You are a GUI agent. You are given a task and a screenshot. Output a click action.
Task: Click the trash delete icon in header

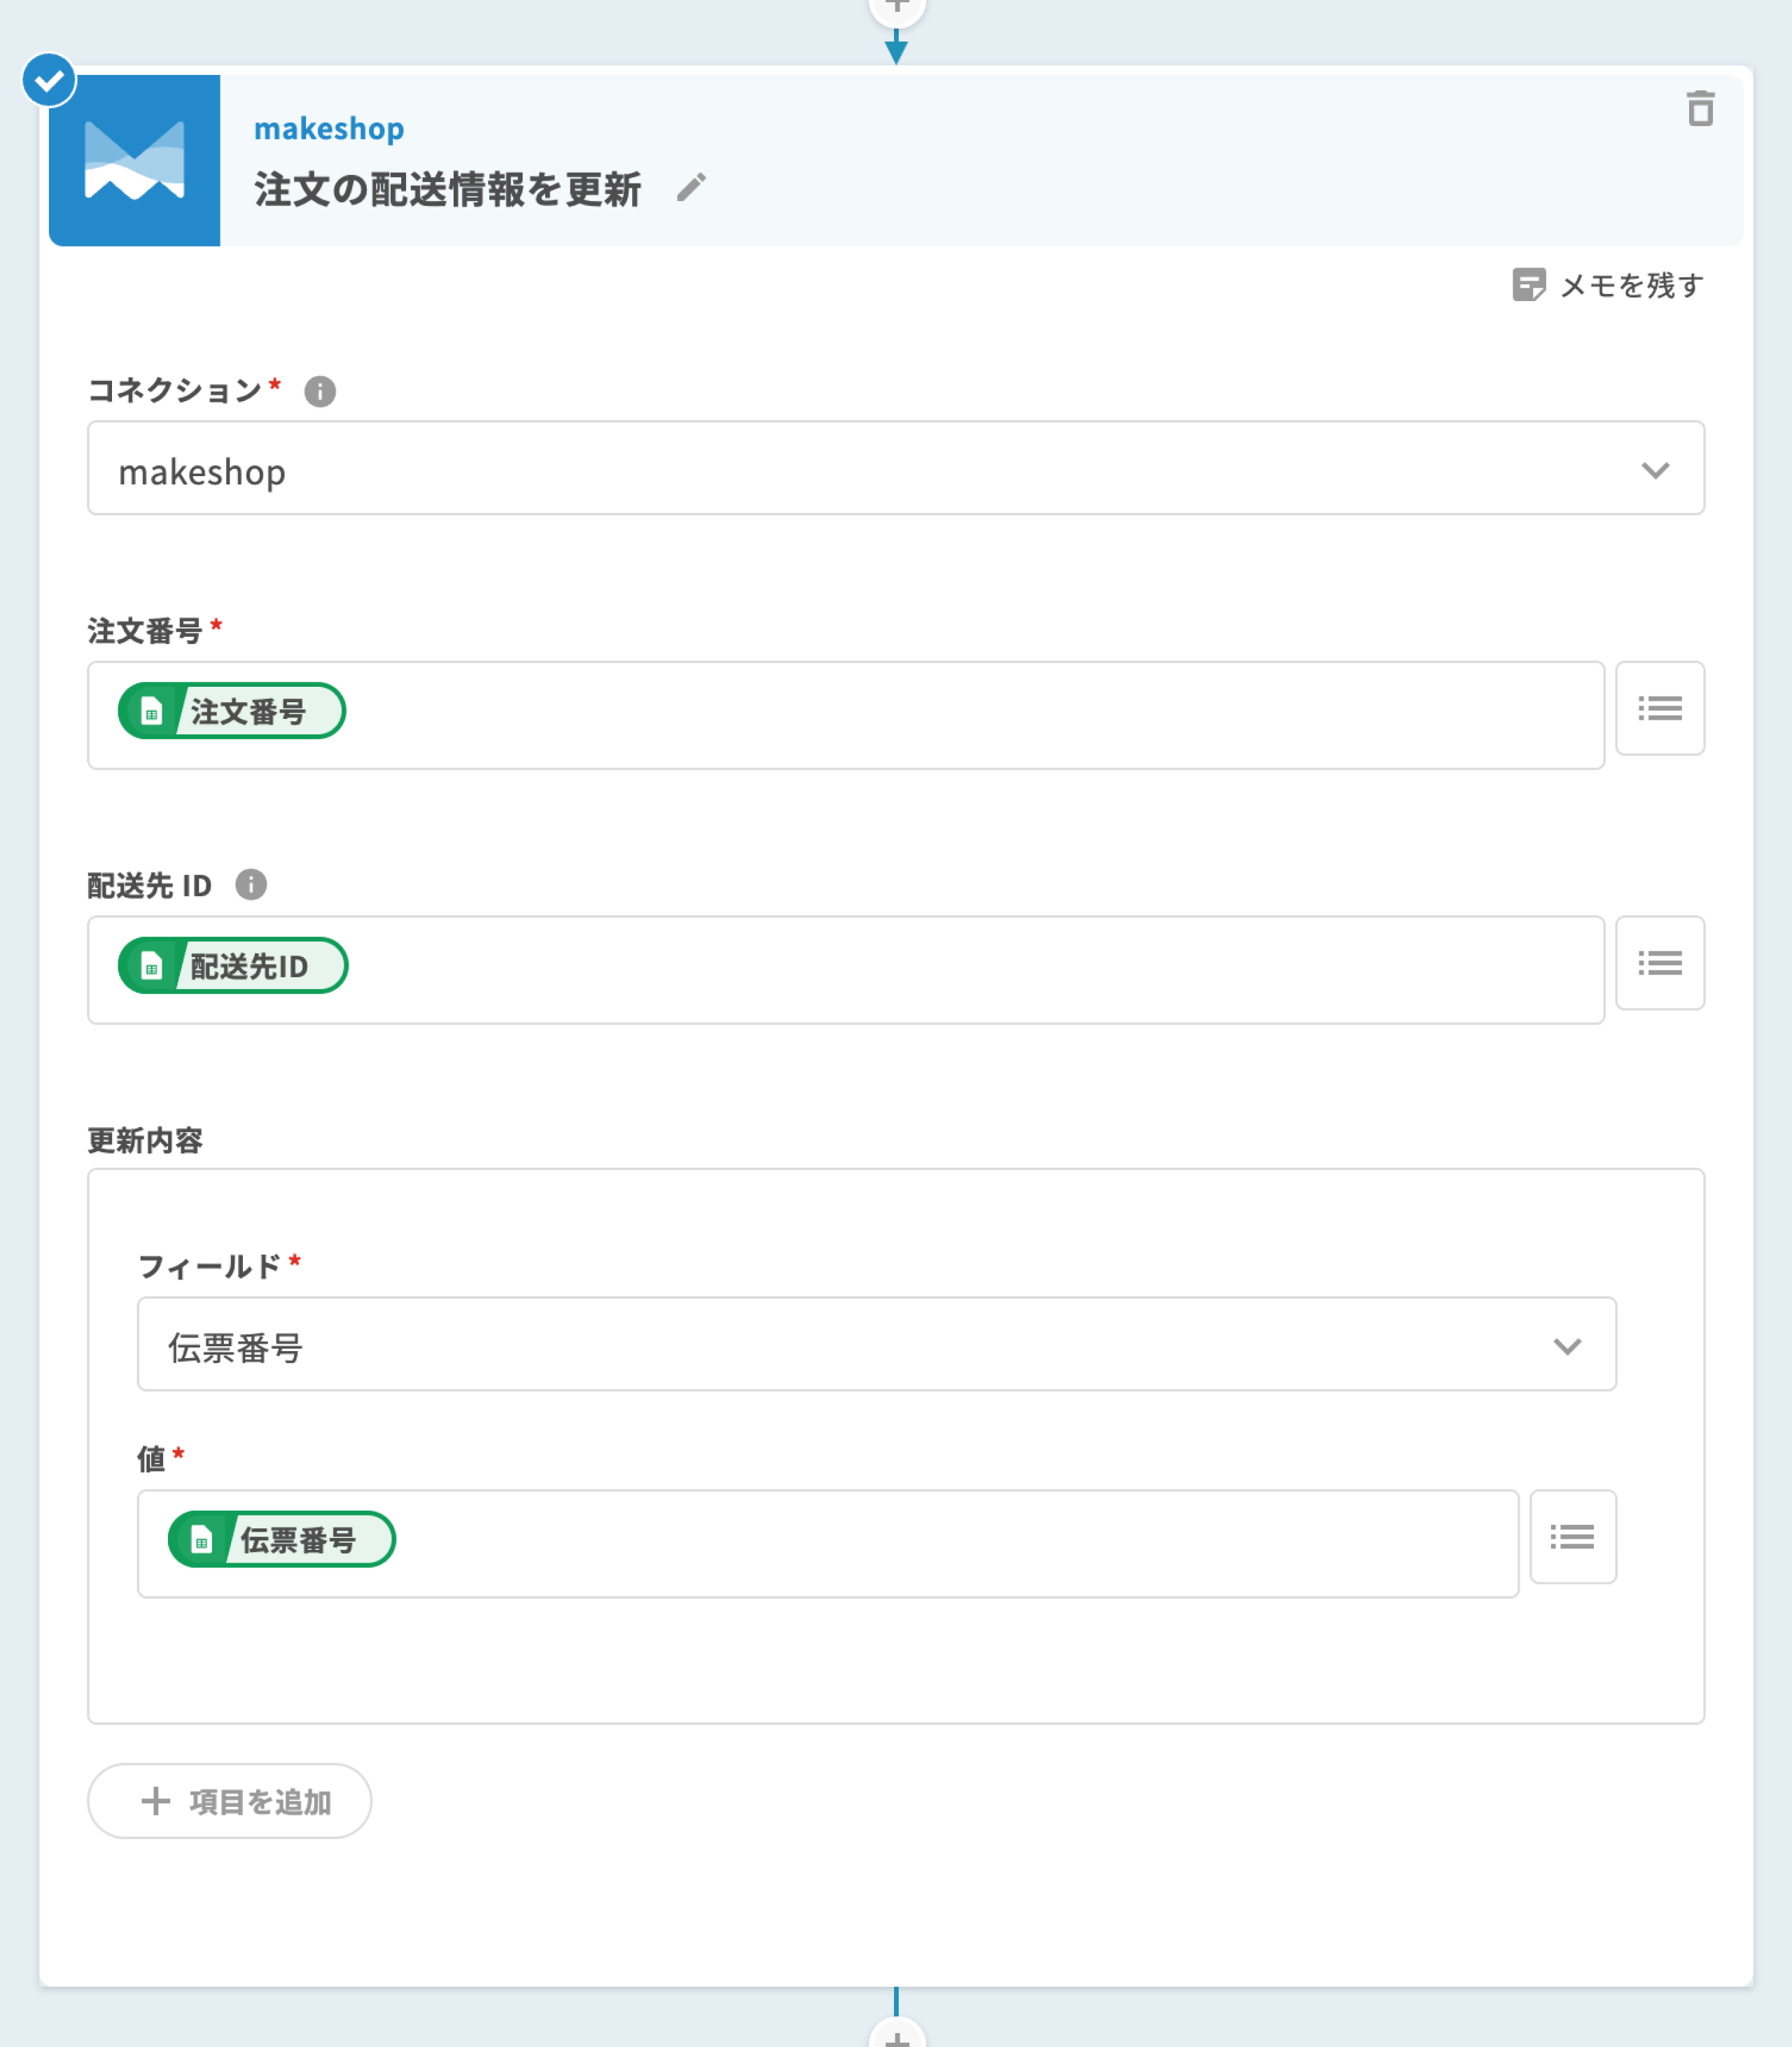1700,109
